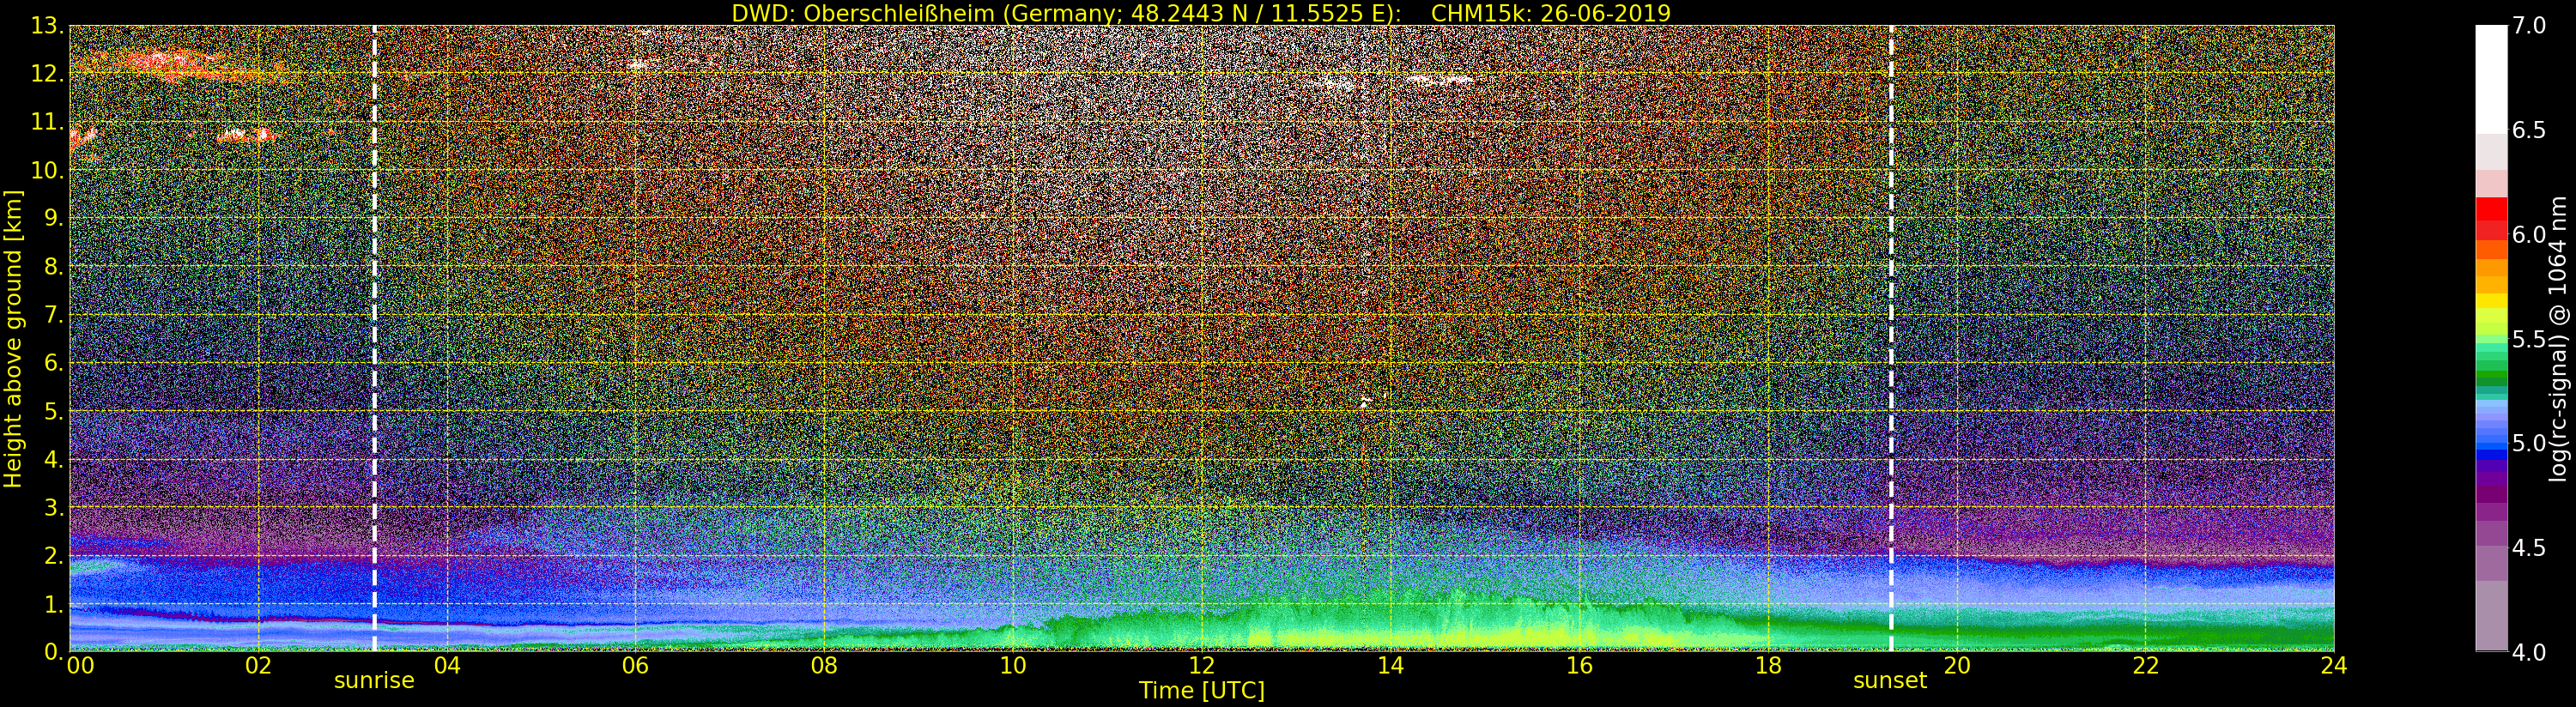Click the '00' tick on the time axis
Screen dimensions: 2576x707
point(80,666)
